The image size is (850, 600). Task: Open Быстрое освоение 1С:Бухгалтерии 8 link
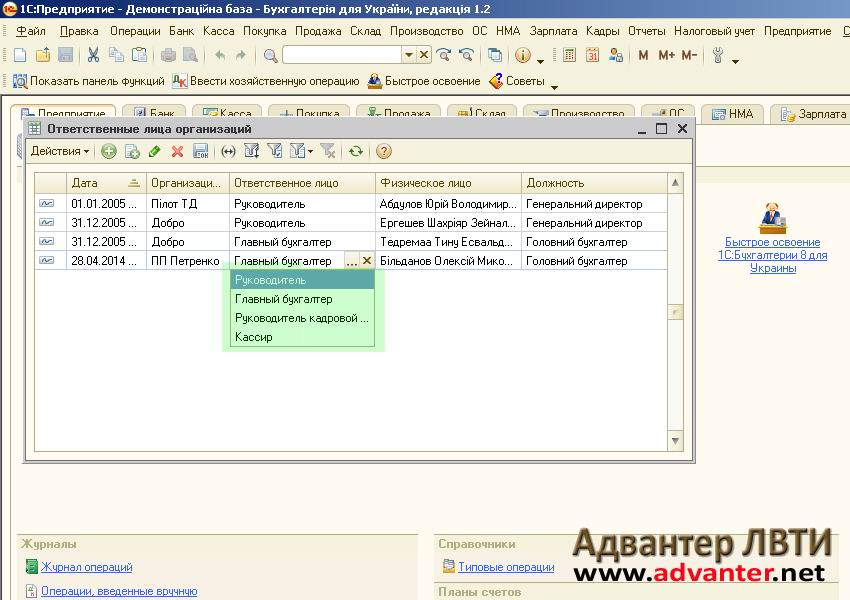click(772, 255)
